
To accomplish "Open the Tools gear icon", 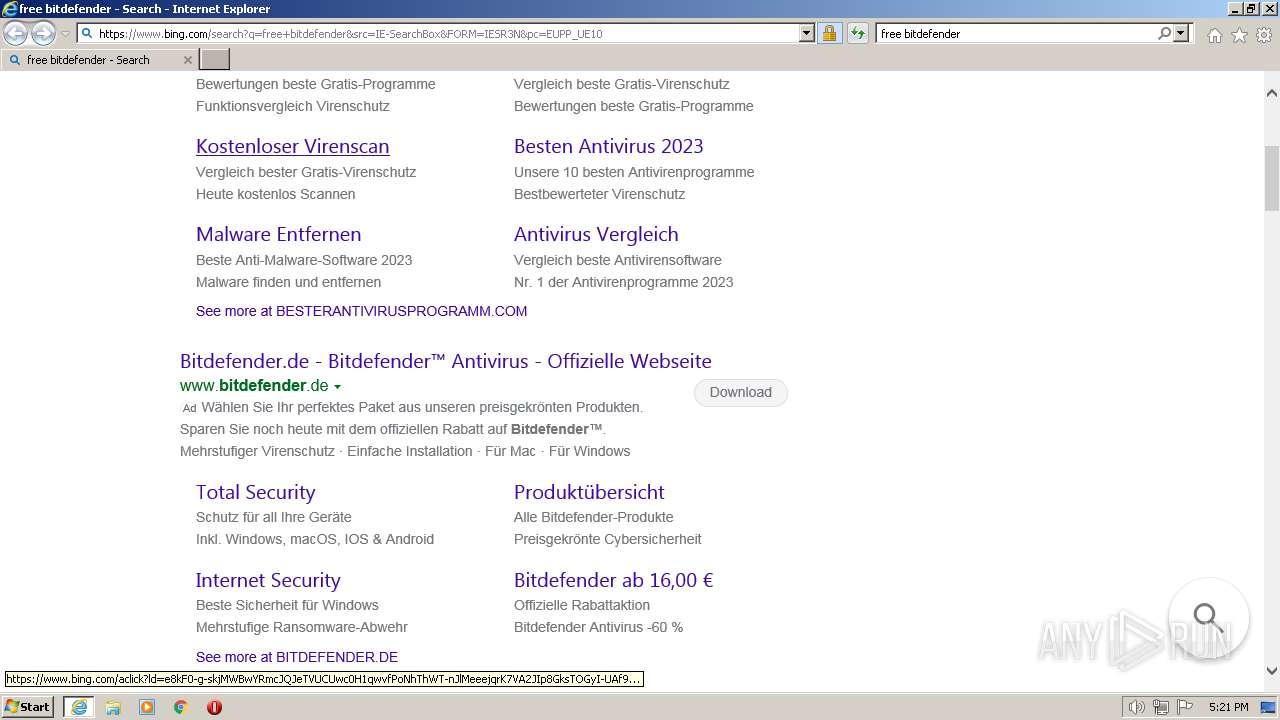I will [1264, 35].
